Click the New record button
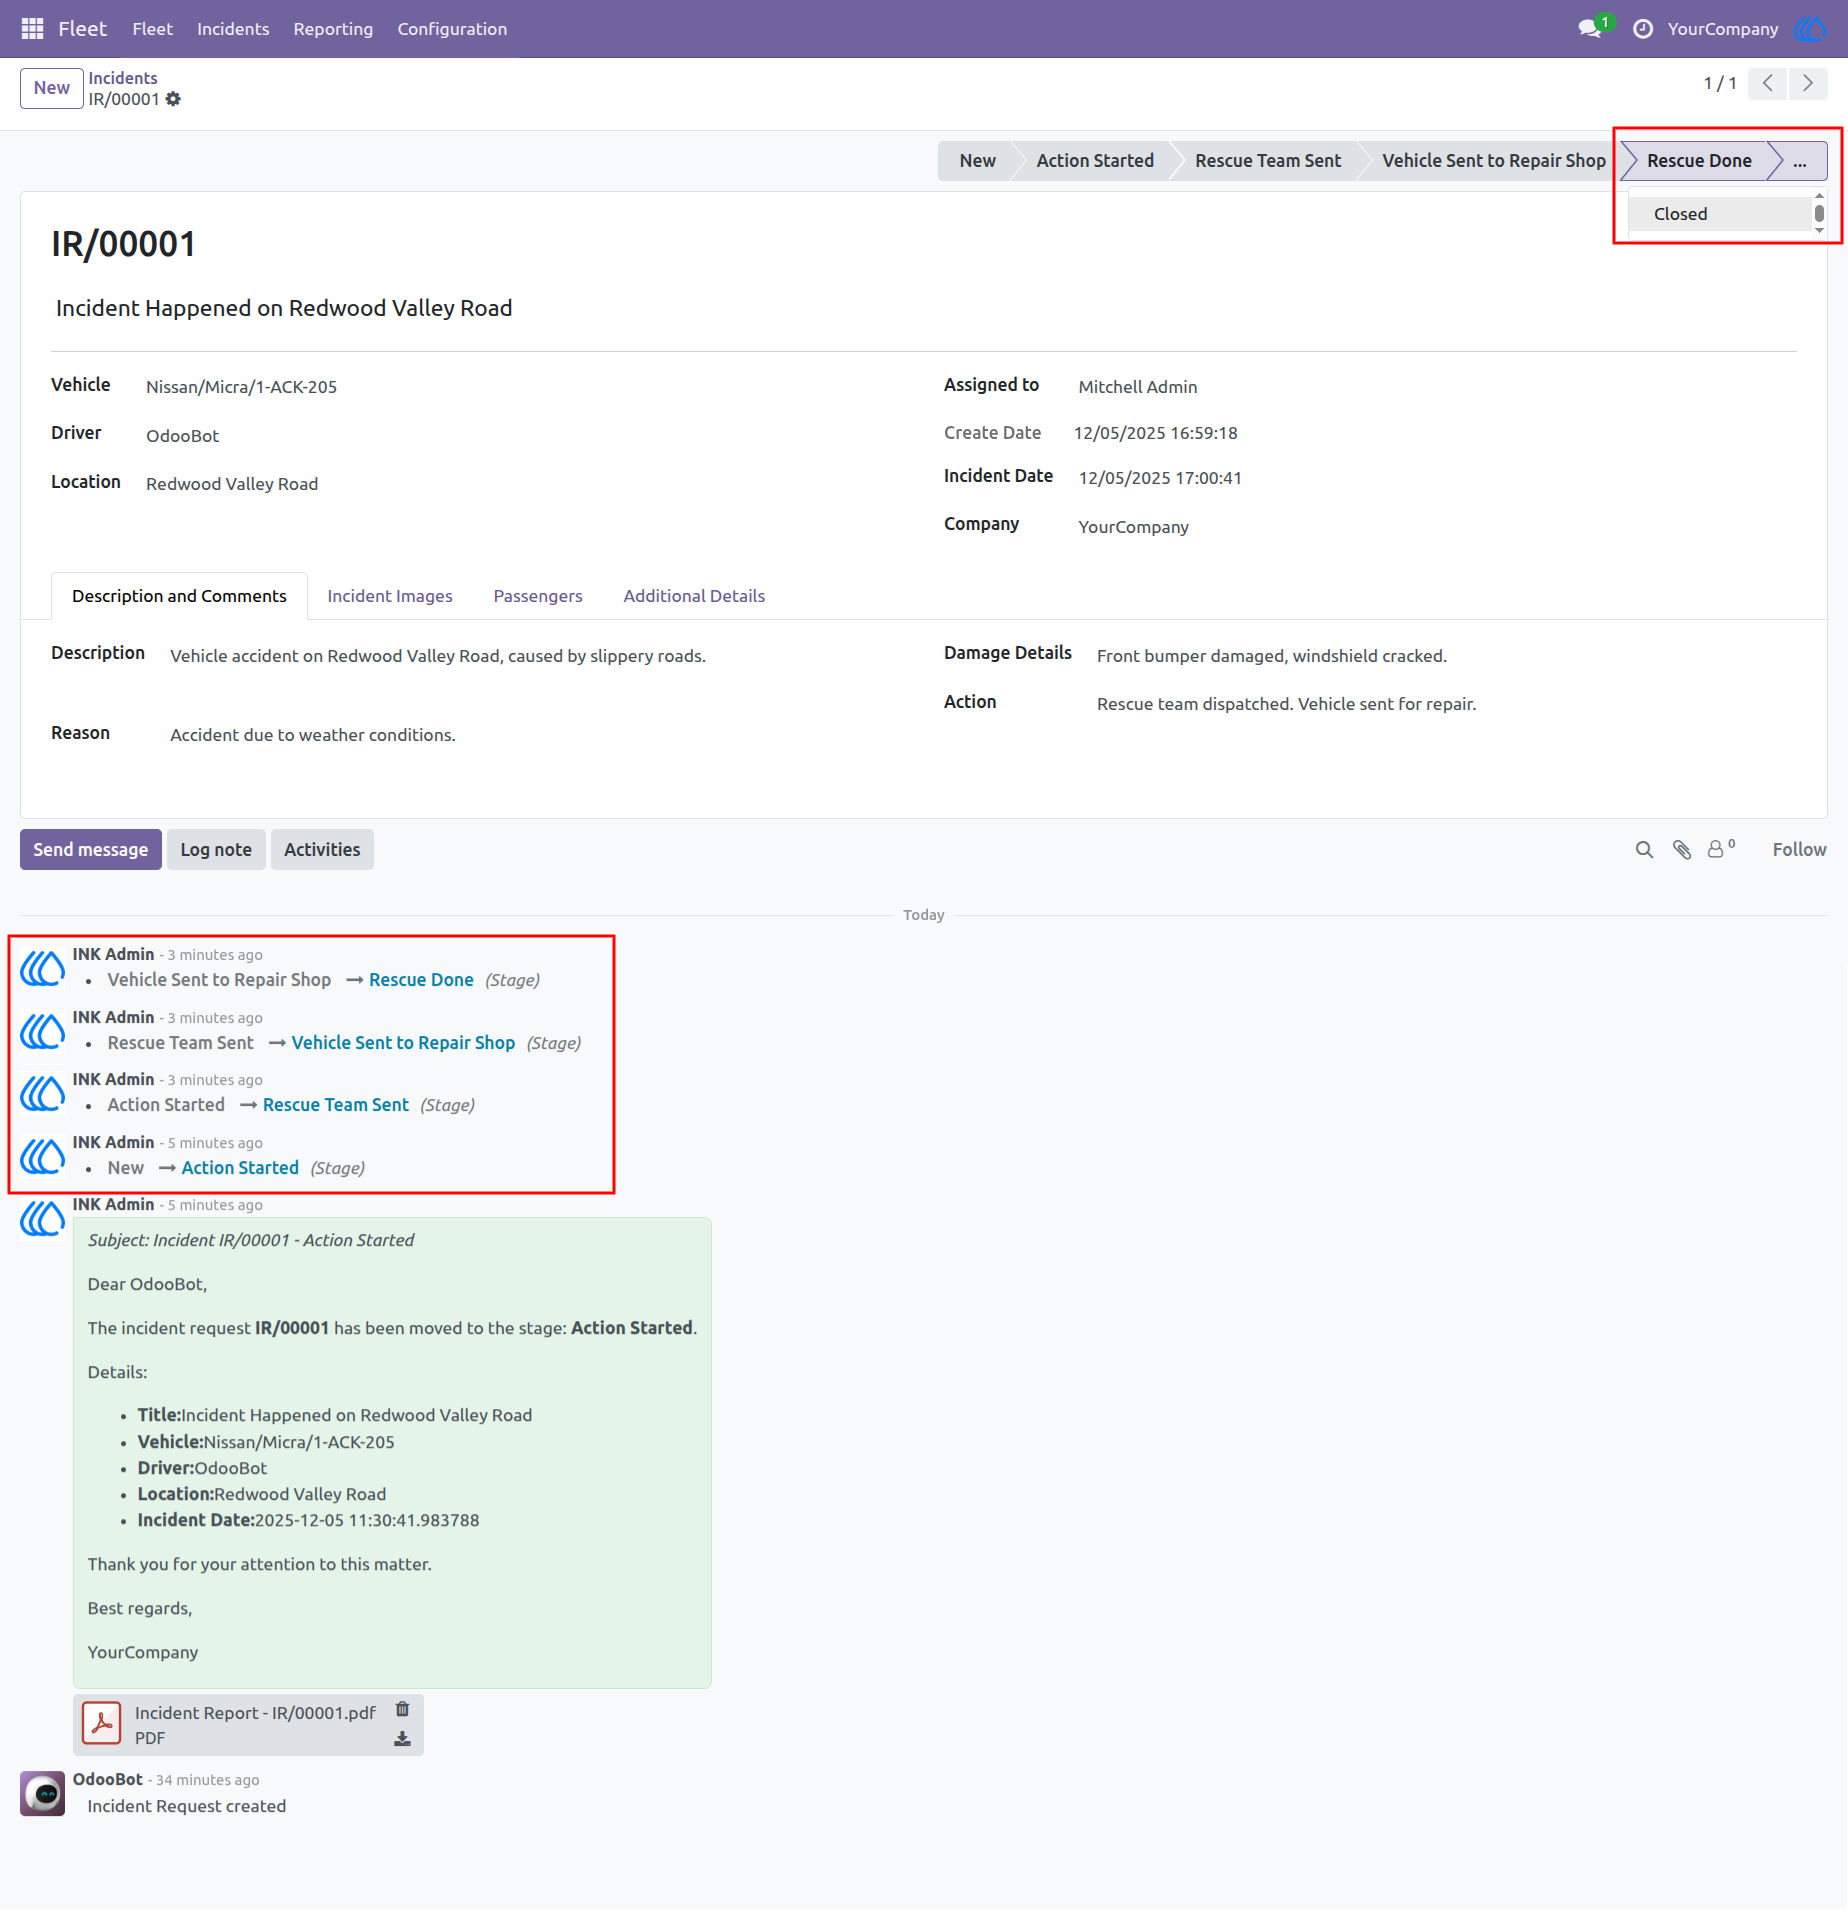Image resolution: width=1848 pixels, height=1913 pixels. tap(52, 88)
